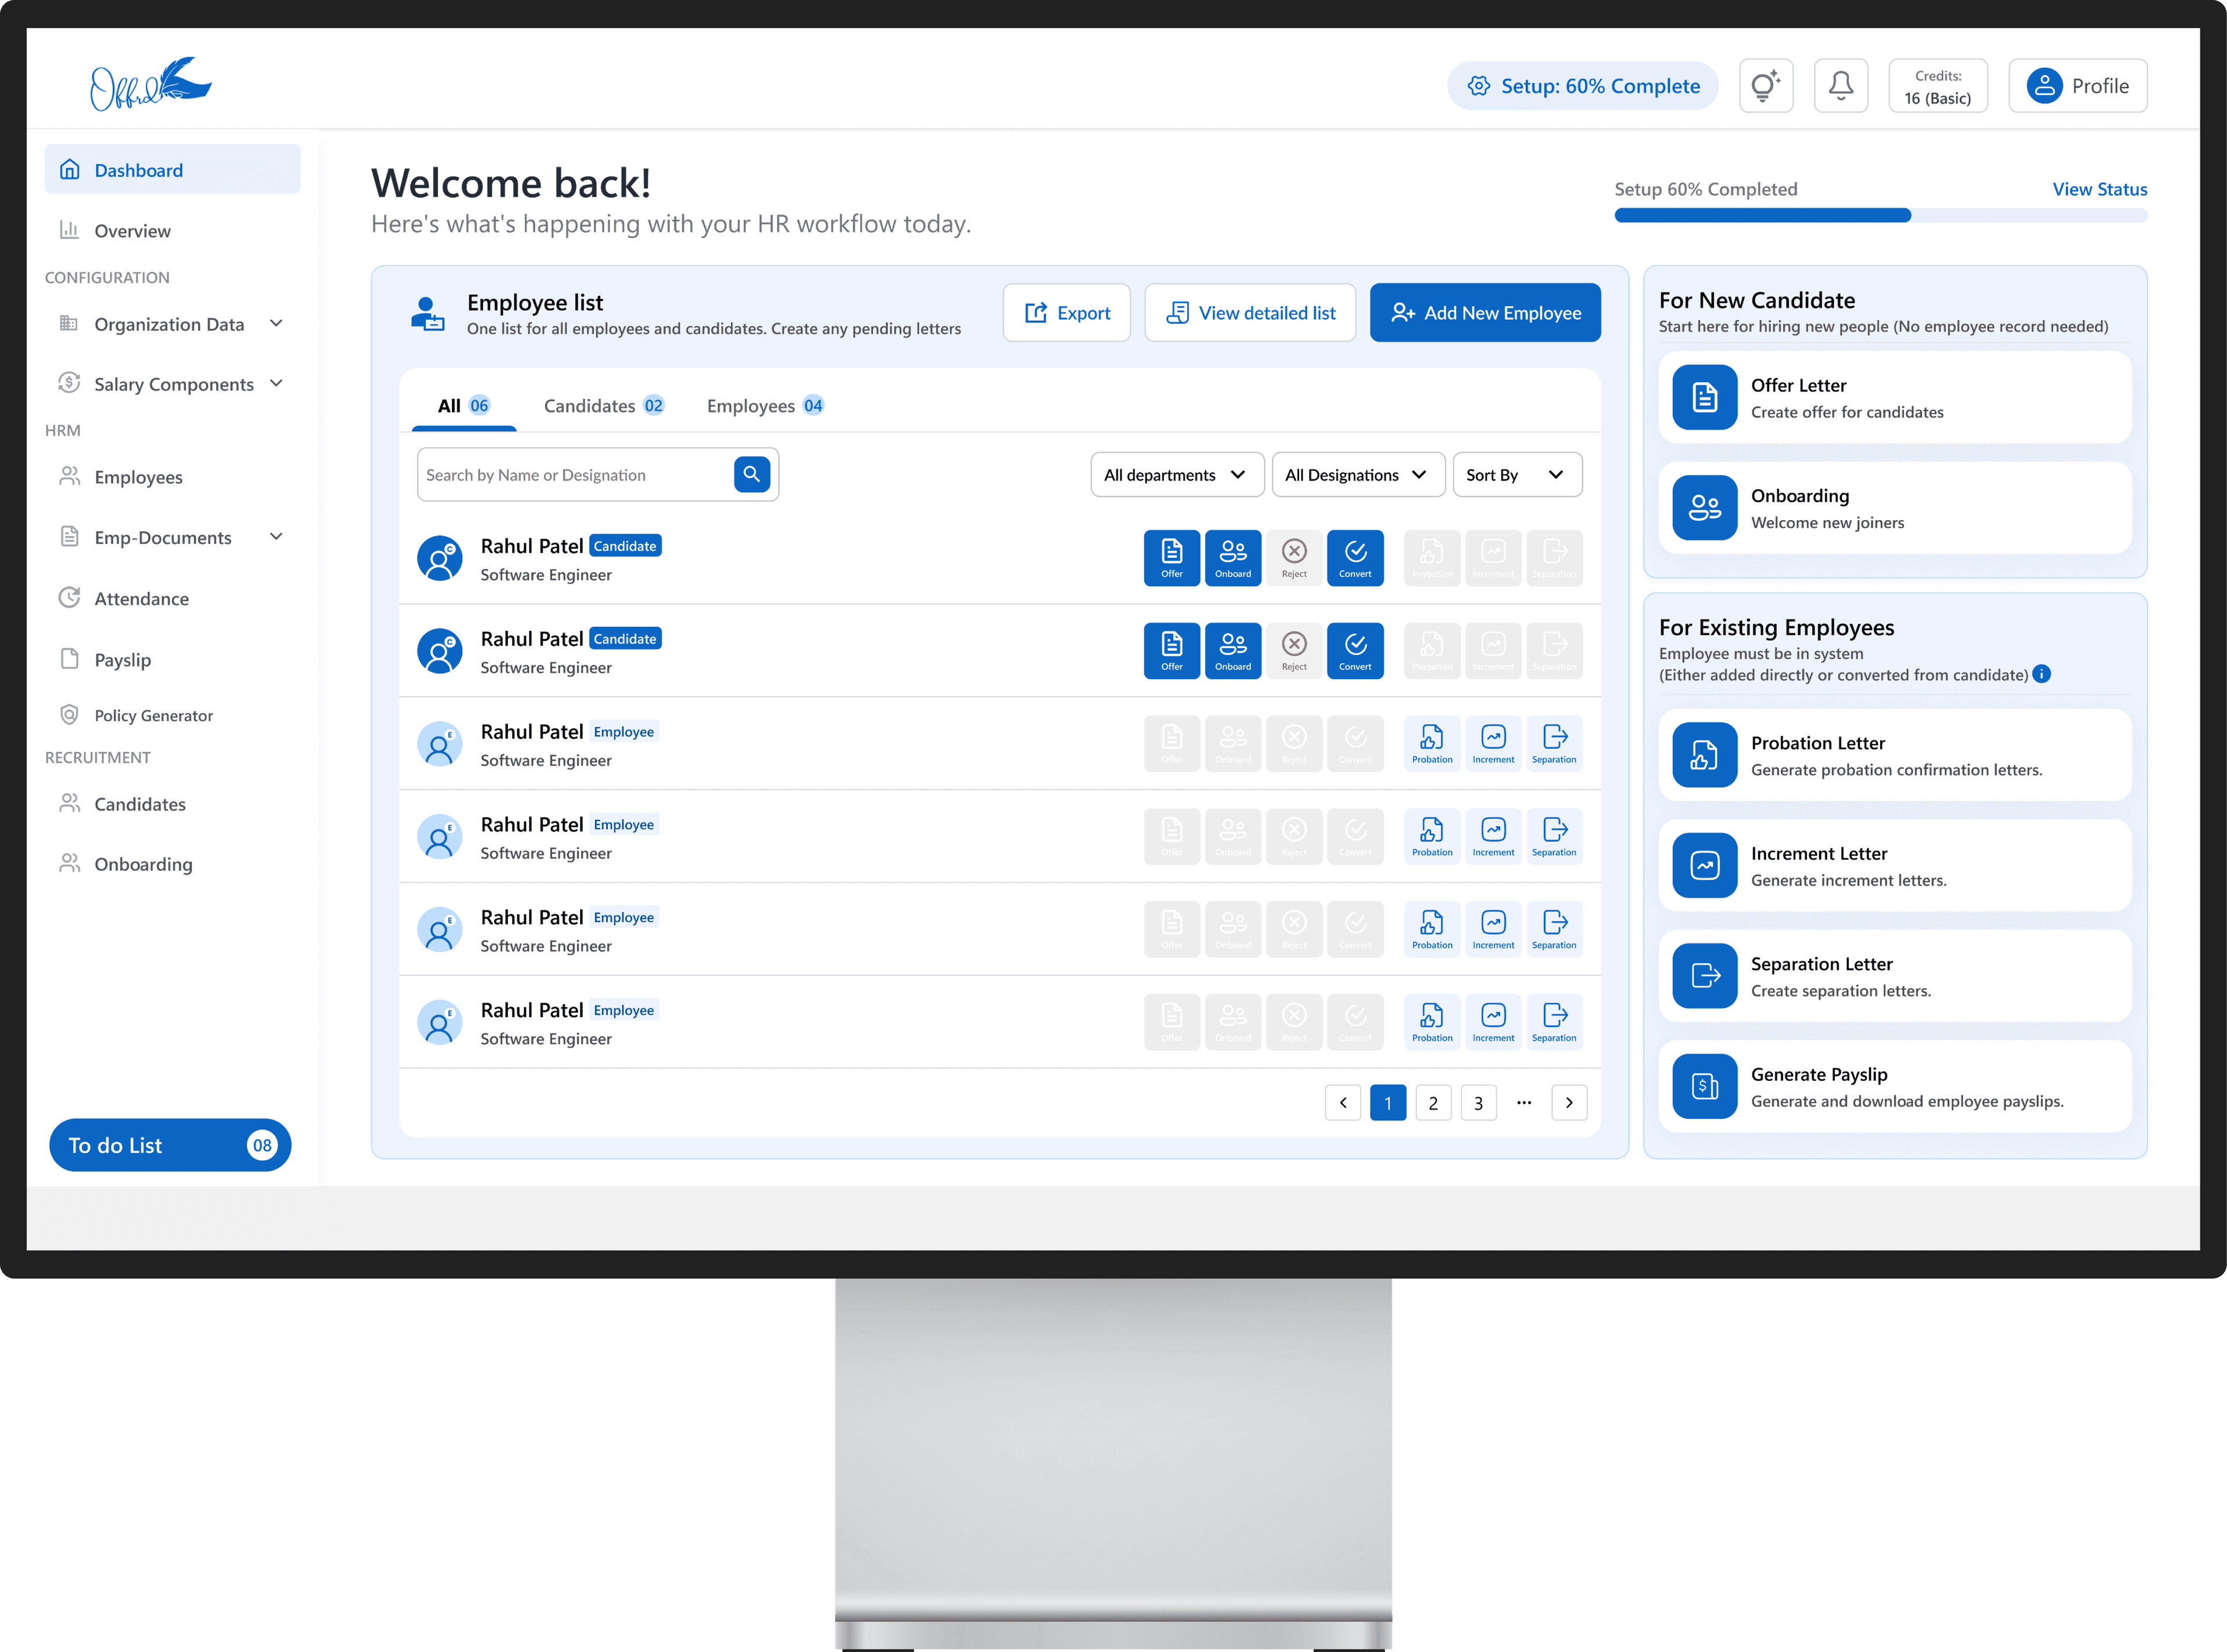Switch to the Candidates tab
The width and height of the screenshot is (2227, 1652).
604,406
